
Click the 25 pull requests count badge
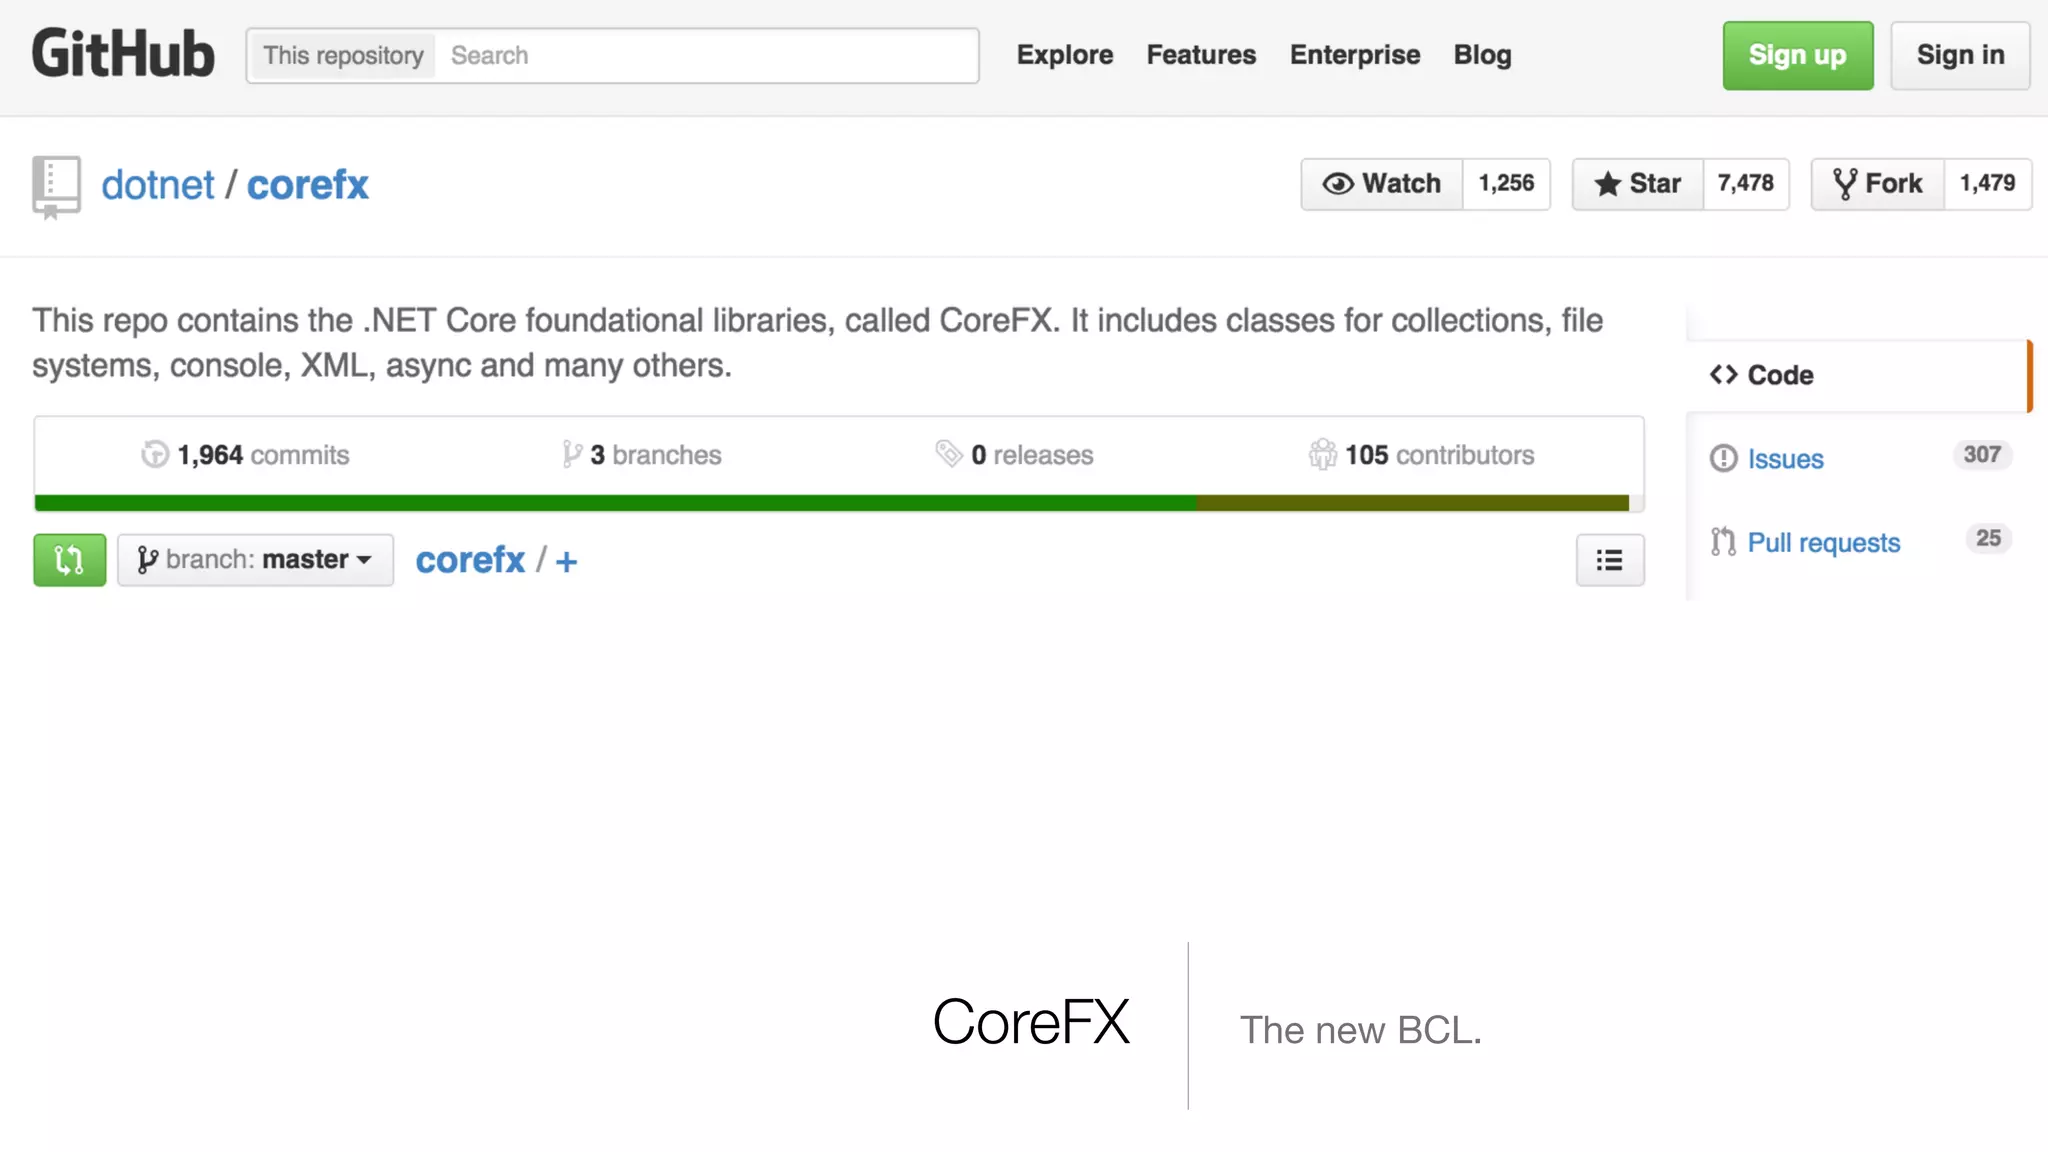pyautogui.click(x=1988, y=539)
